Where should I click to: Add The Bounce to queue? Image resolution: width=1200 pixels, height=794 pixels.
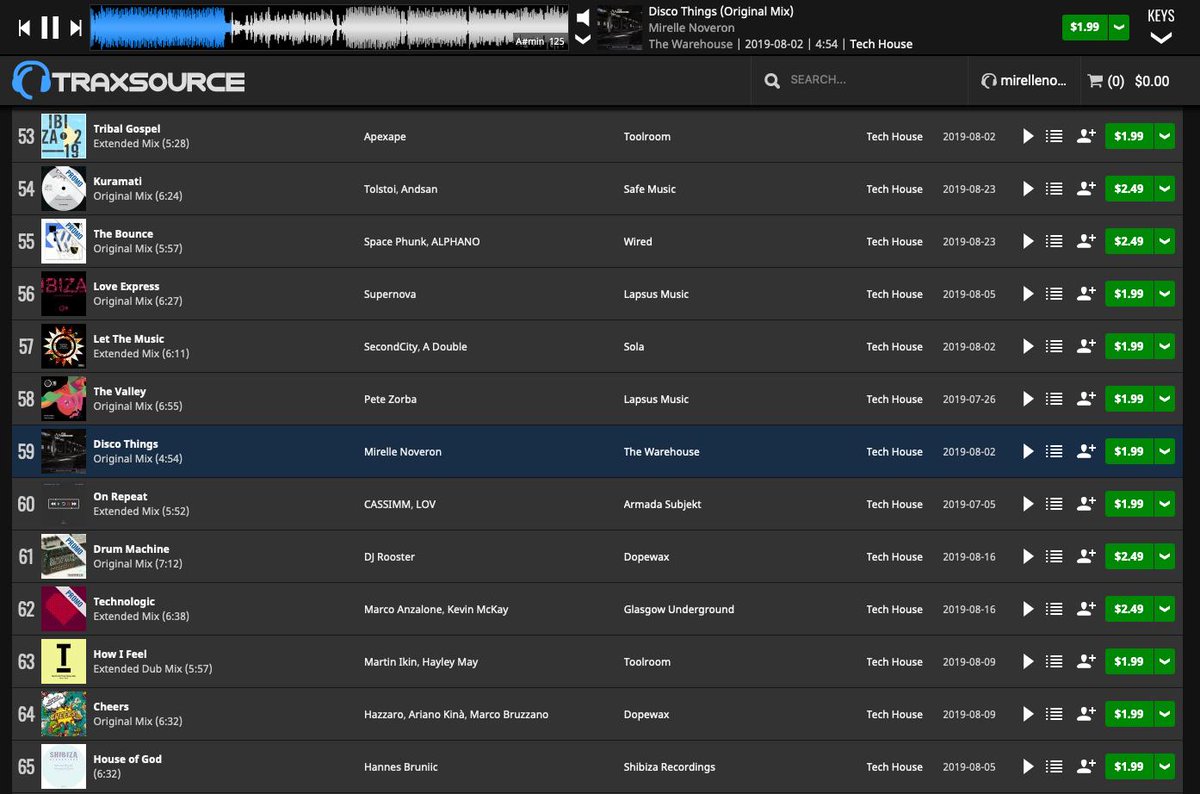[x=1053, y=241]
